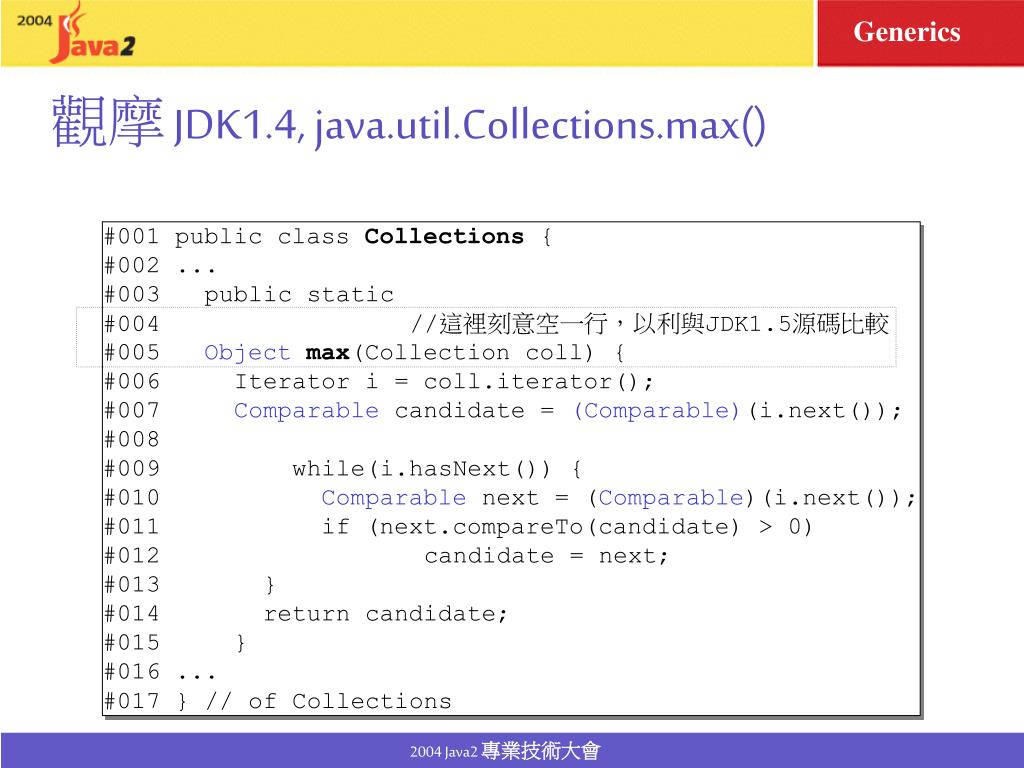Click the Chinese comment on line #004

(x=650, y=323)
